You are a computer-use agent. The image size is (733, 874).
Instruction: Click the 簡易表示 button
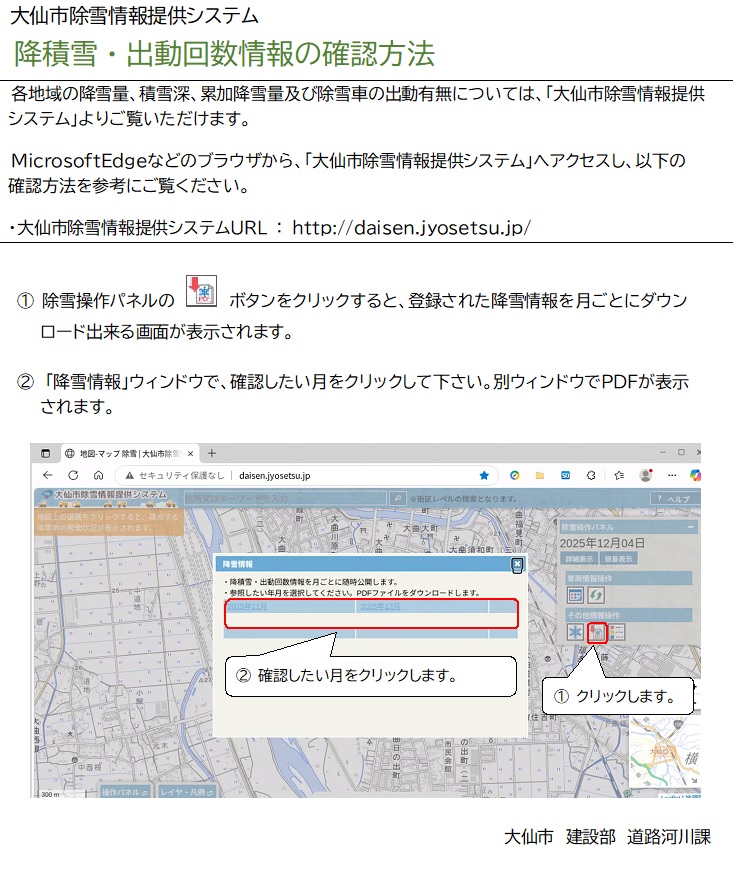coord(618,559)
